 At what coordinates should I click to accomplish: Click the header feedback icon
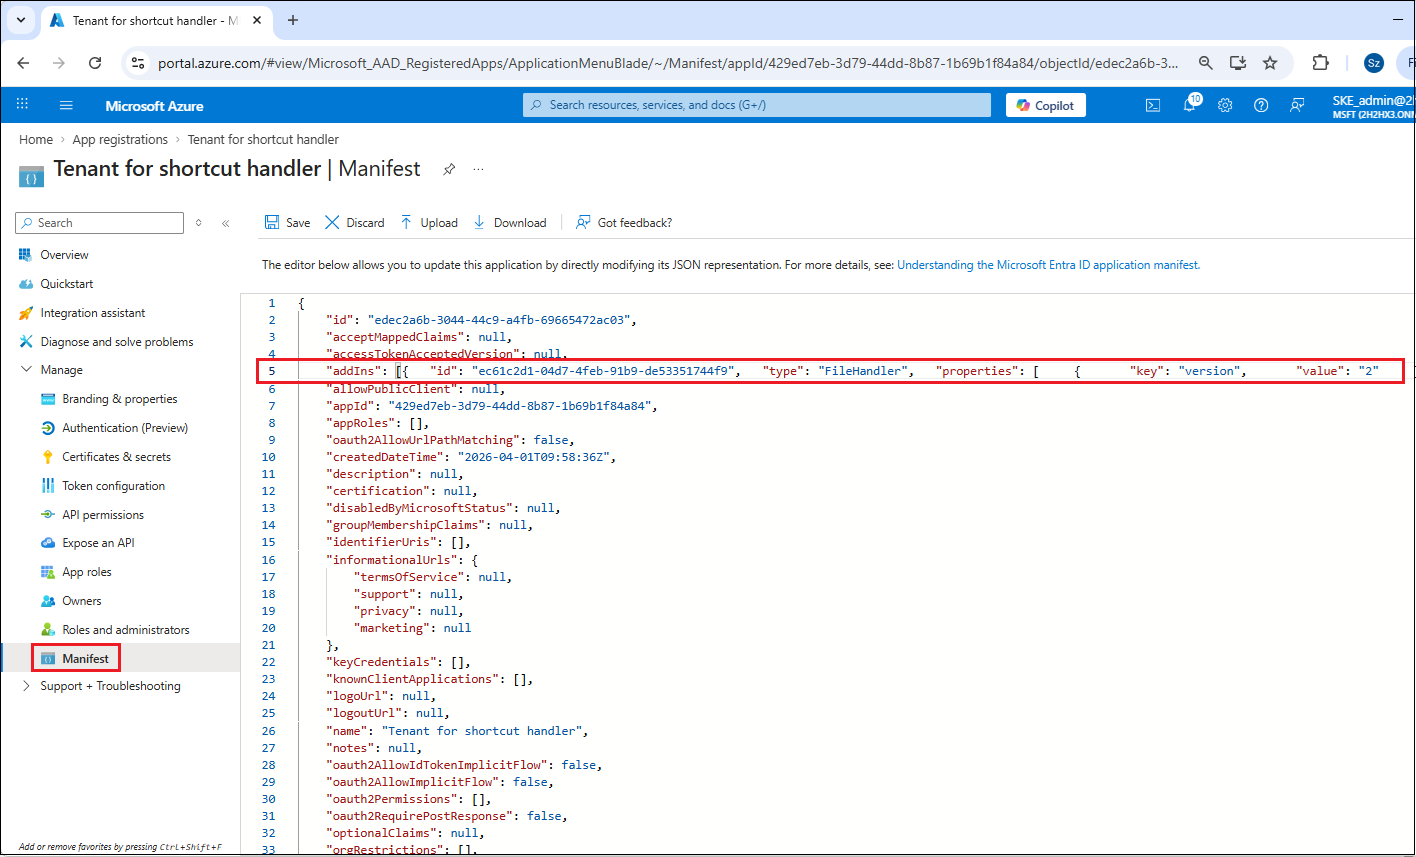tap(1297, 105)
